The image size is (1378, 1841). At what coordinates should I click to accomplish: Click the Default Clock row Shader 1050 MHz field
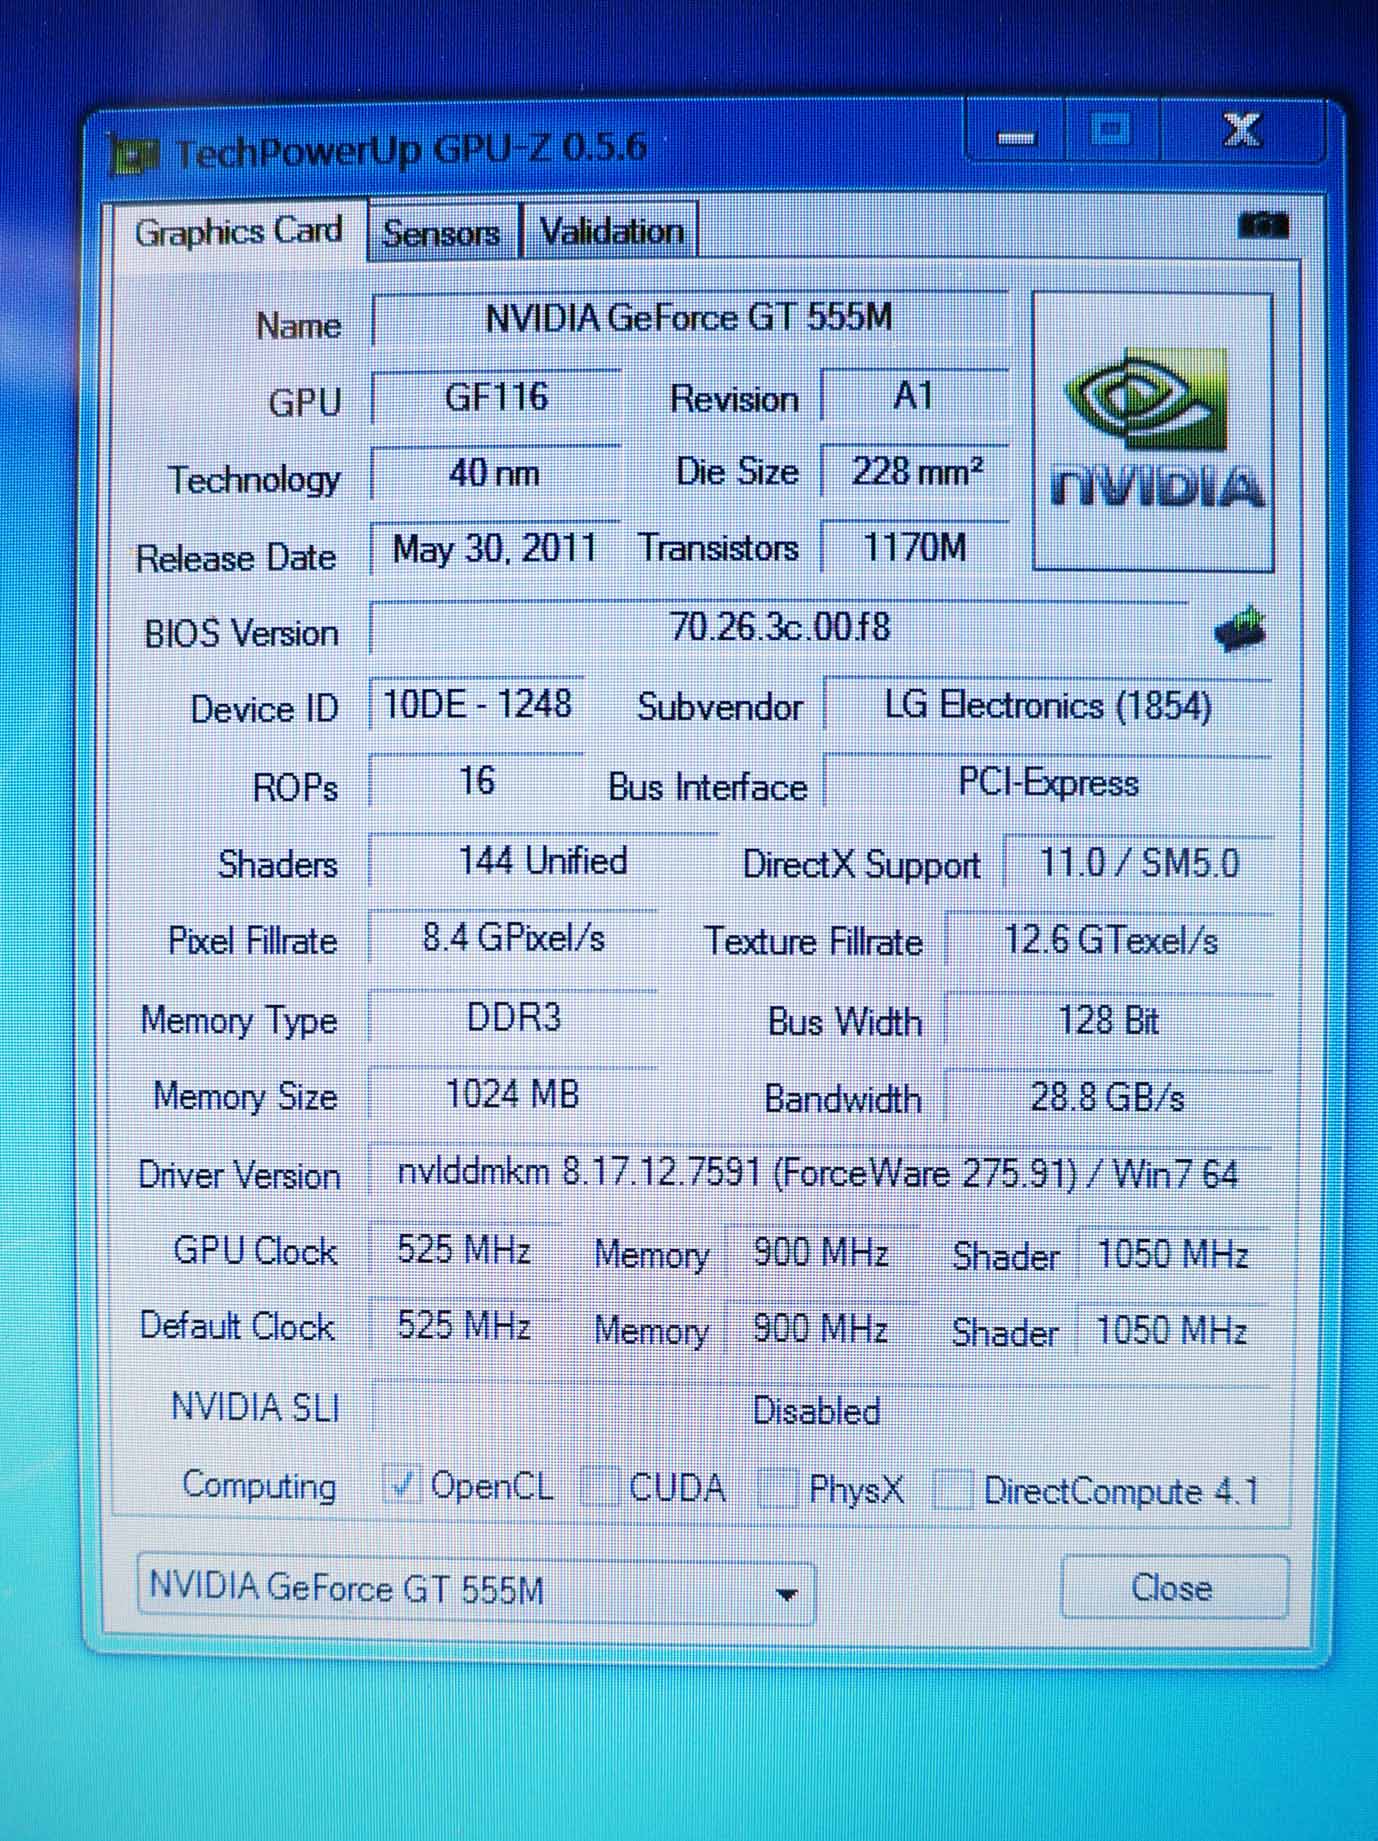(1172, 1331)
